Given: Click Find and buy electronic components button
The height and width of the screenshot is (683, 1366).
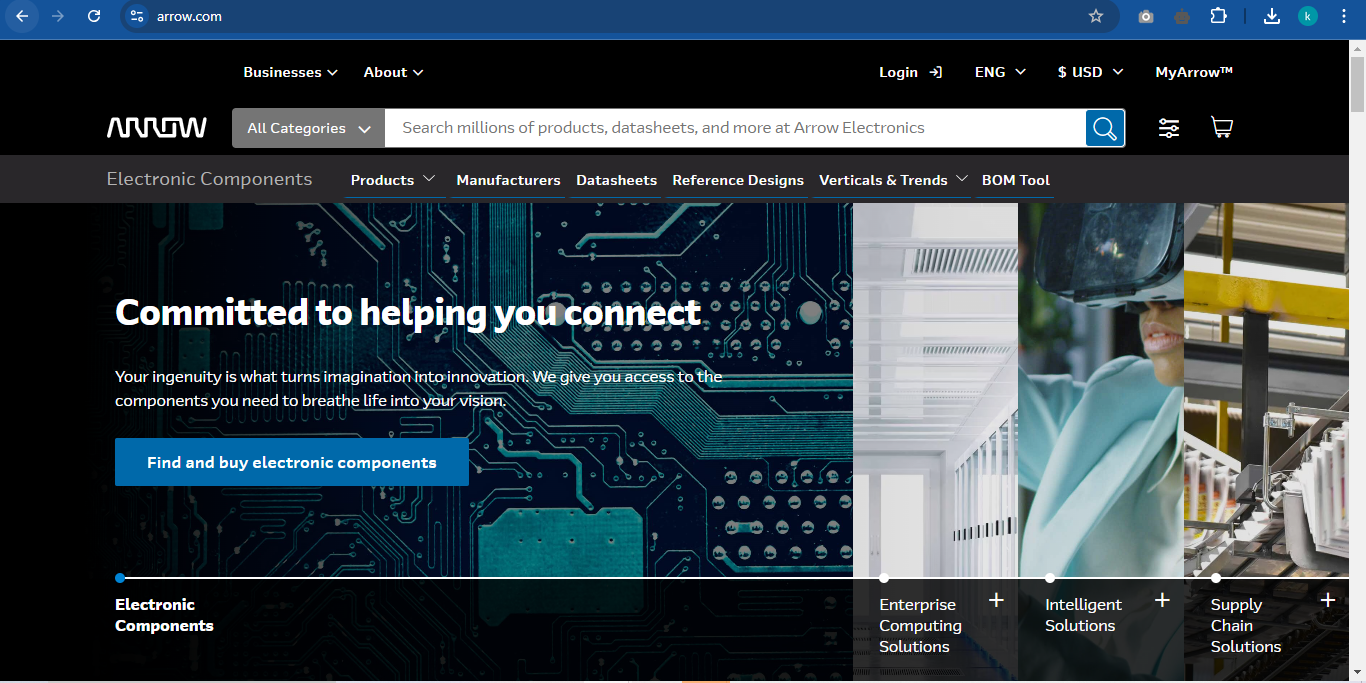Looking at the screenshot, I should click(292, 462).
